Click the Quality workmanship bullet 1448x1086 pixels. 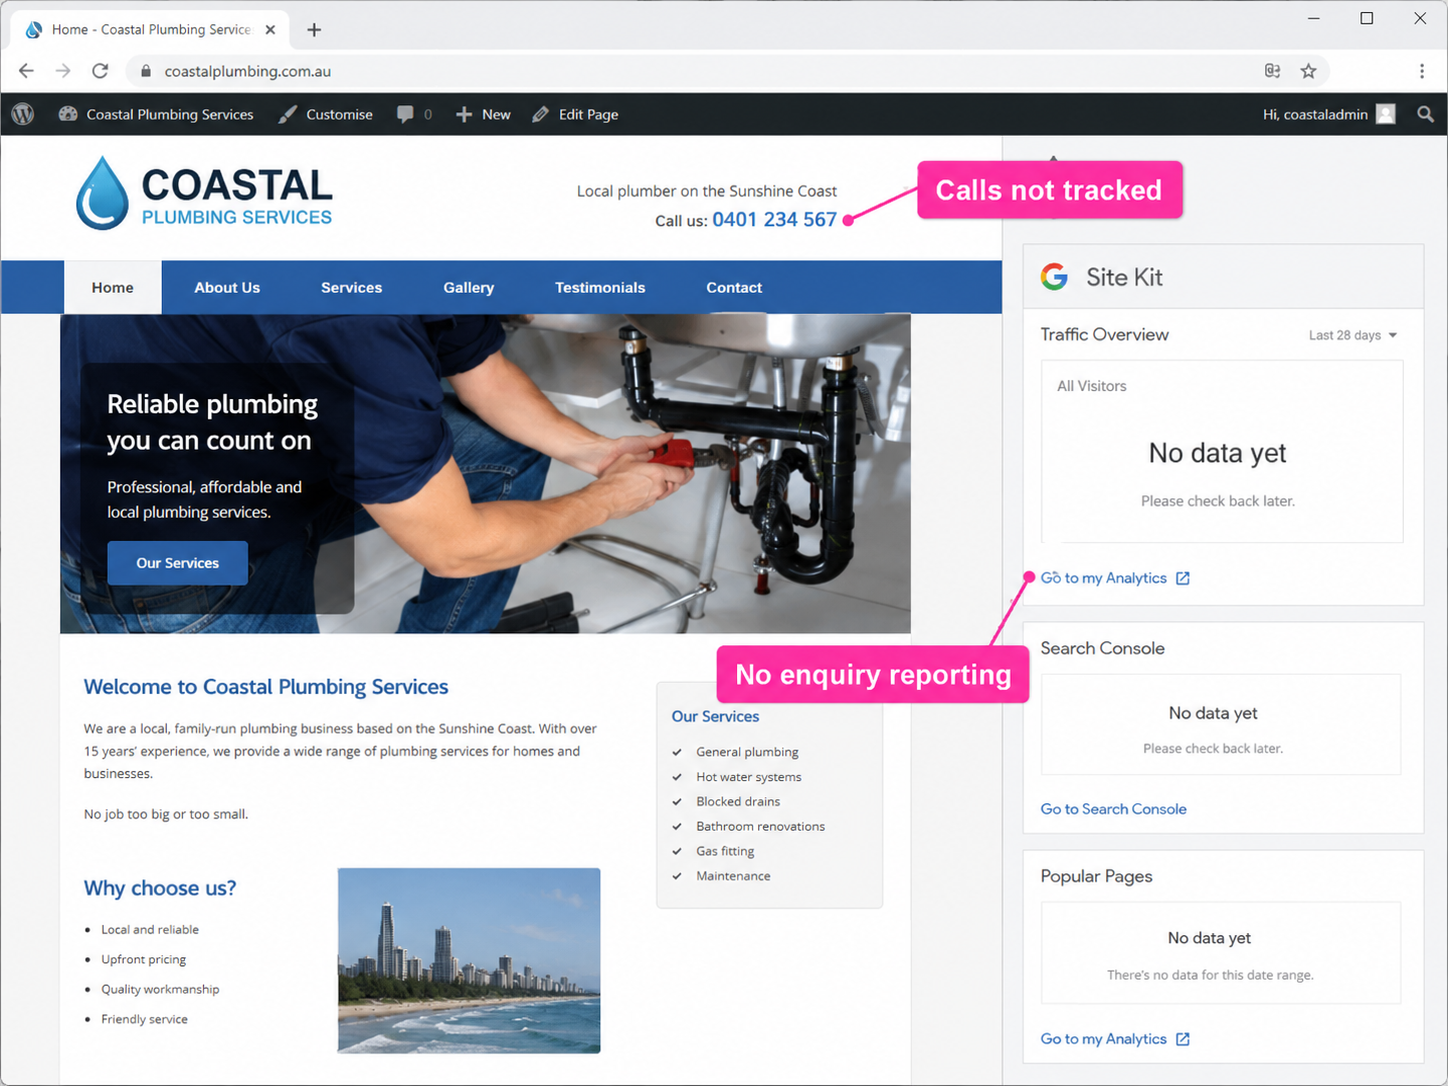[x=160, y=989]
